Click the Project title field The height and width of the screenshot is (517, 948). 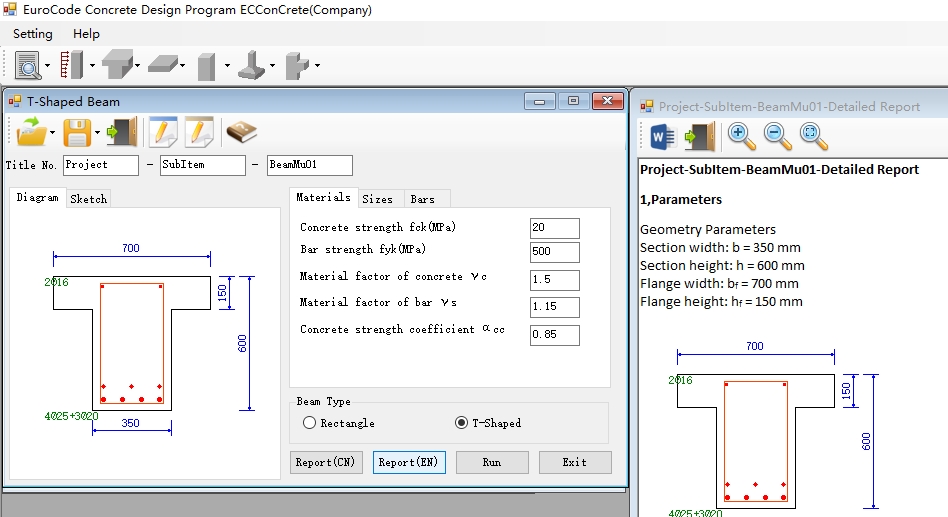[101, 165]
